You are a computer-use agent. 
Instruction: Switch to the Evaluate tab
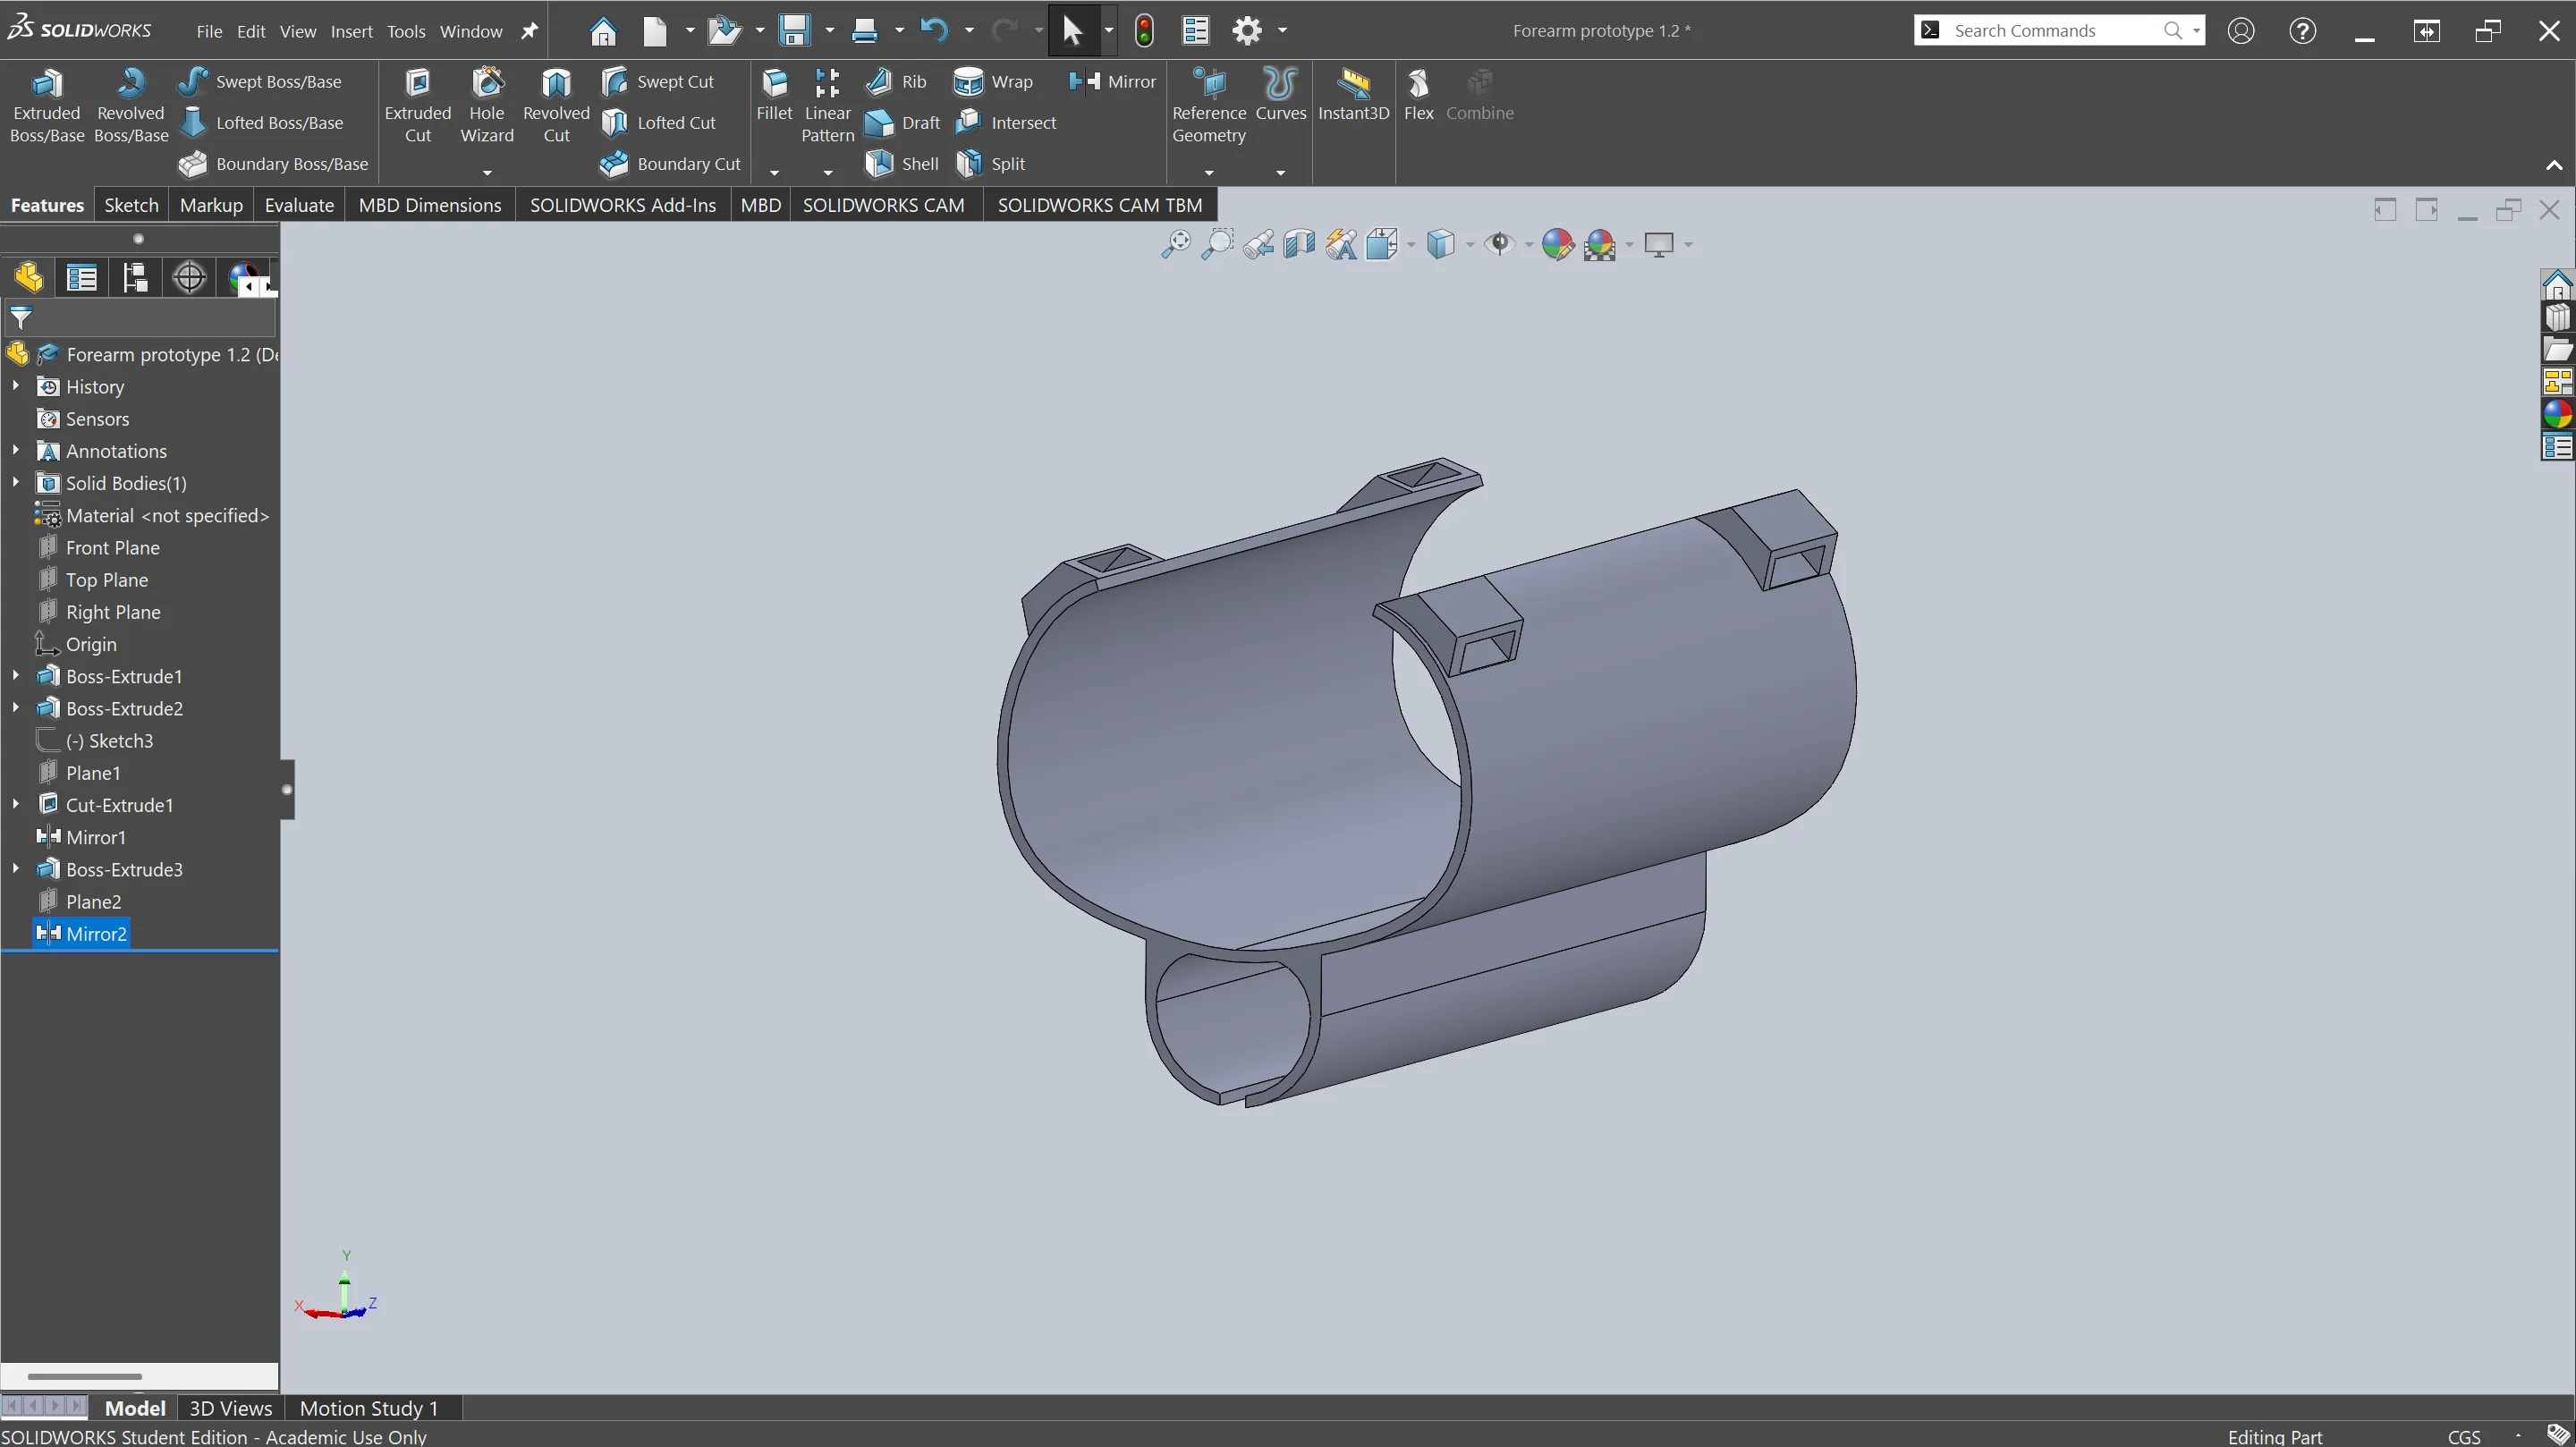(x=299, y=205)
